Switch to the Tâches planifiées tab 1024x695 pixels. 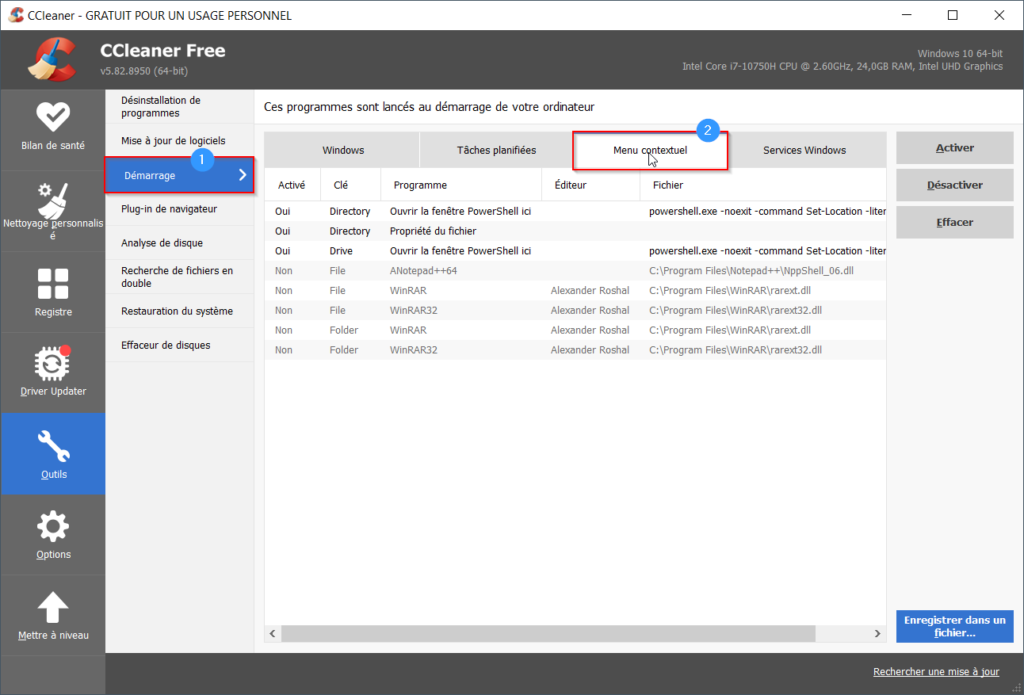[496, 150]
